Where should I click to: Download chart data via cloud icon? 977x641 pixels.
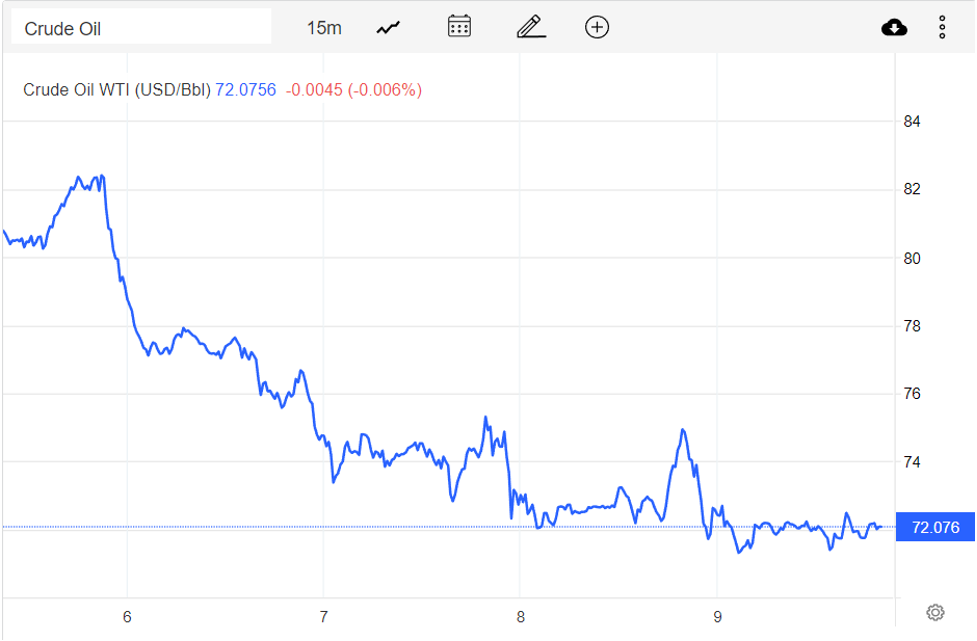[894, 28]
